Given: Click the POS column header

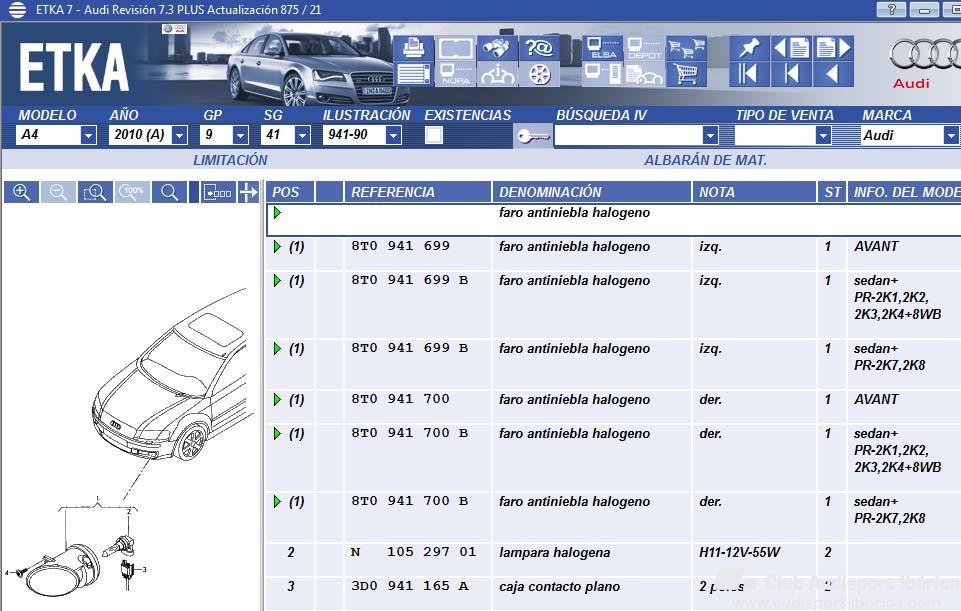Looking at the screenshot, I should click(290, 192).
